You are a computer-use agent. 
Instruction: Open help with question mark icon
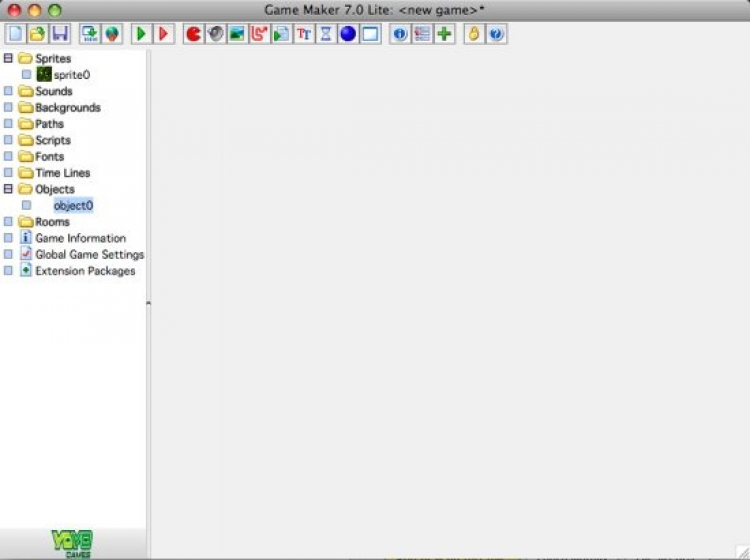click(x=496, y=34)
